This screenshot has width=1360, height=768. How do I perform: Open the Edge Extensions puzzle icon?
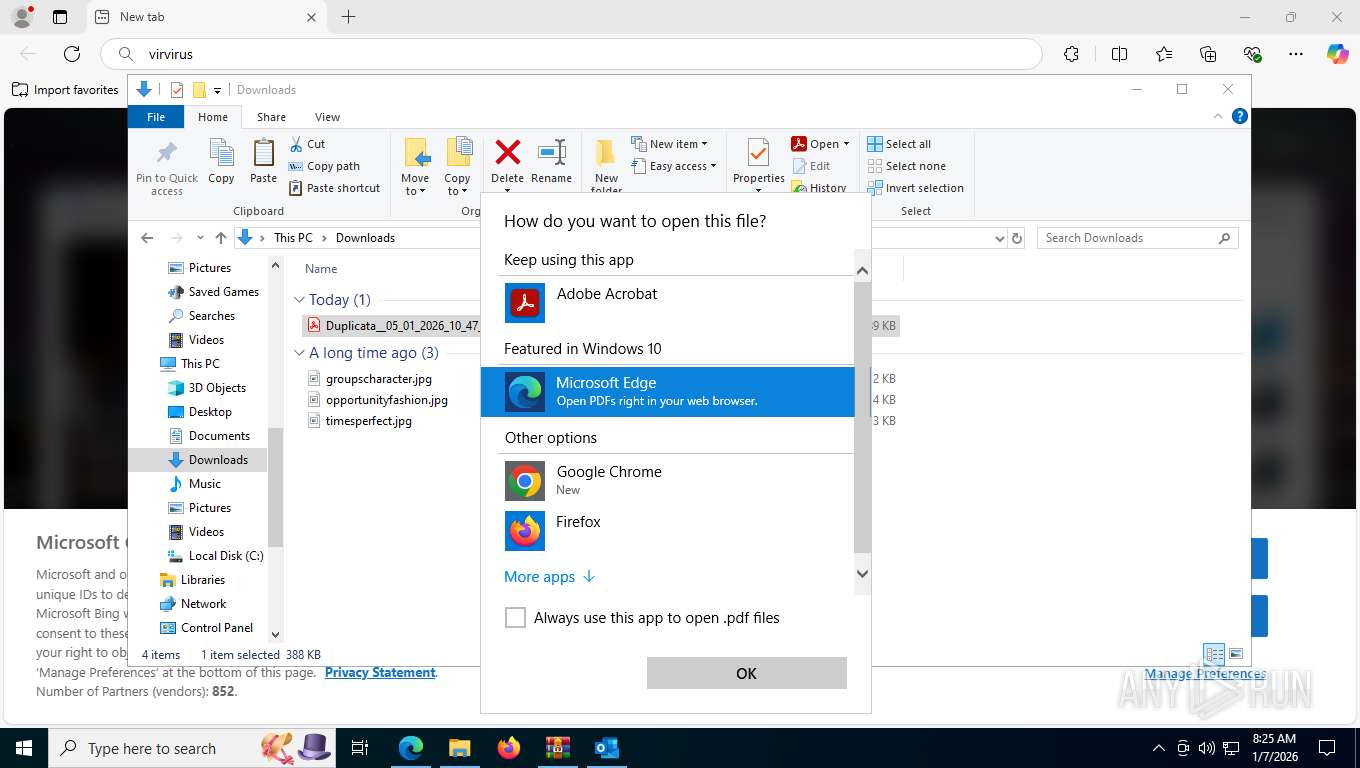point(1071,54)
